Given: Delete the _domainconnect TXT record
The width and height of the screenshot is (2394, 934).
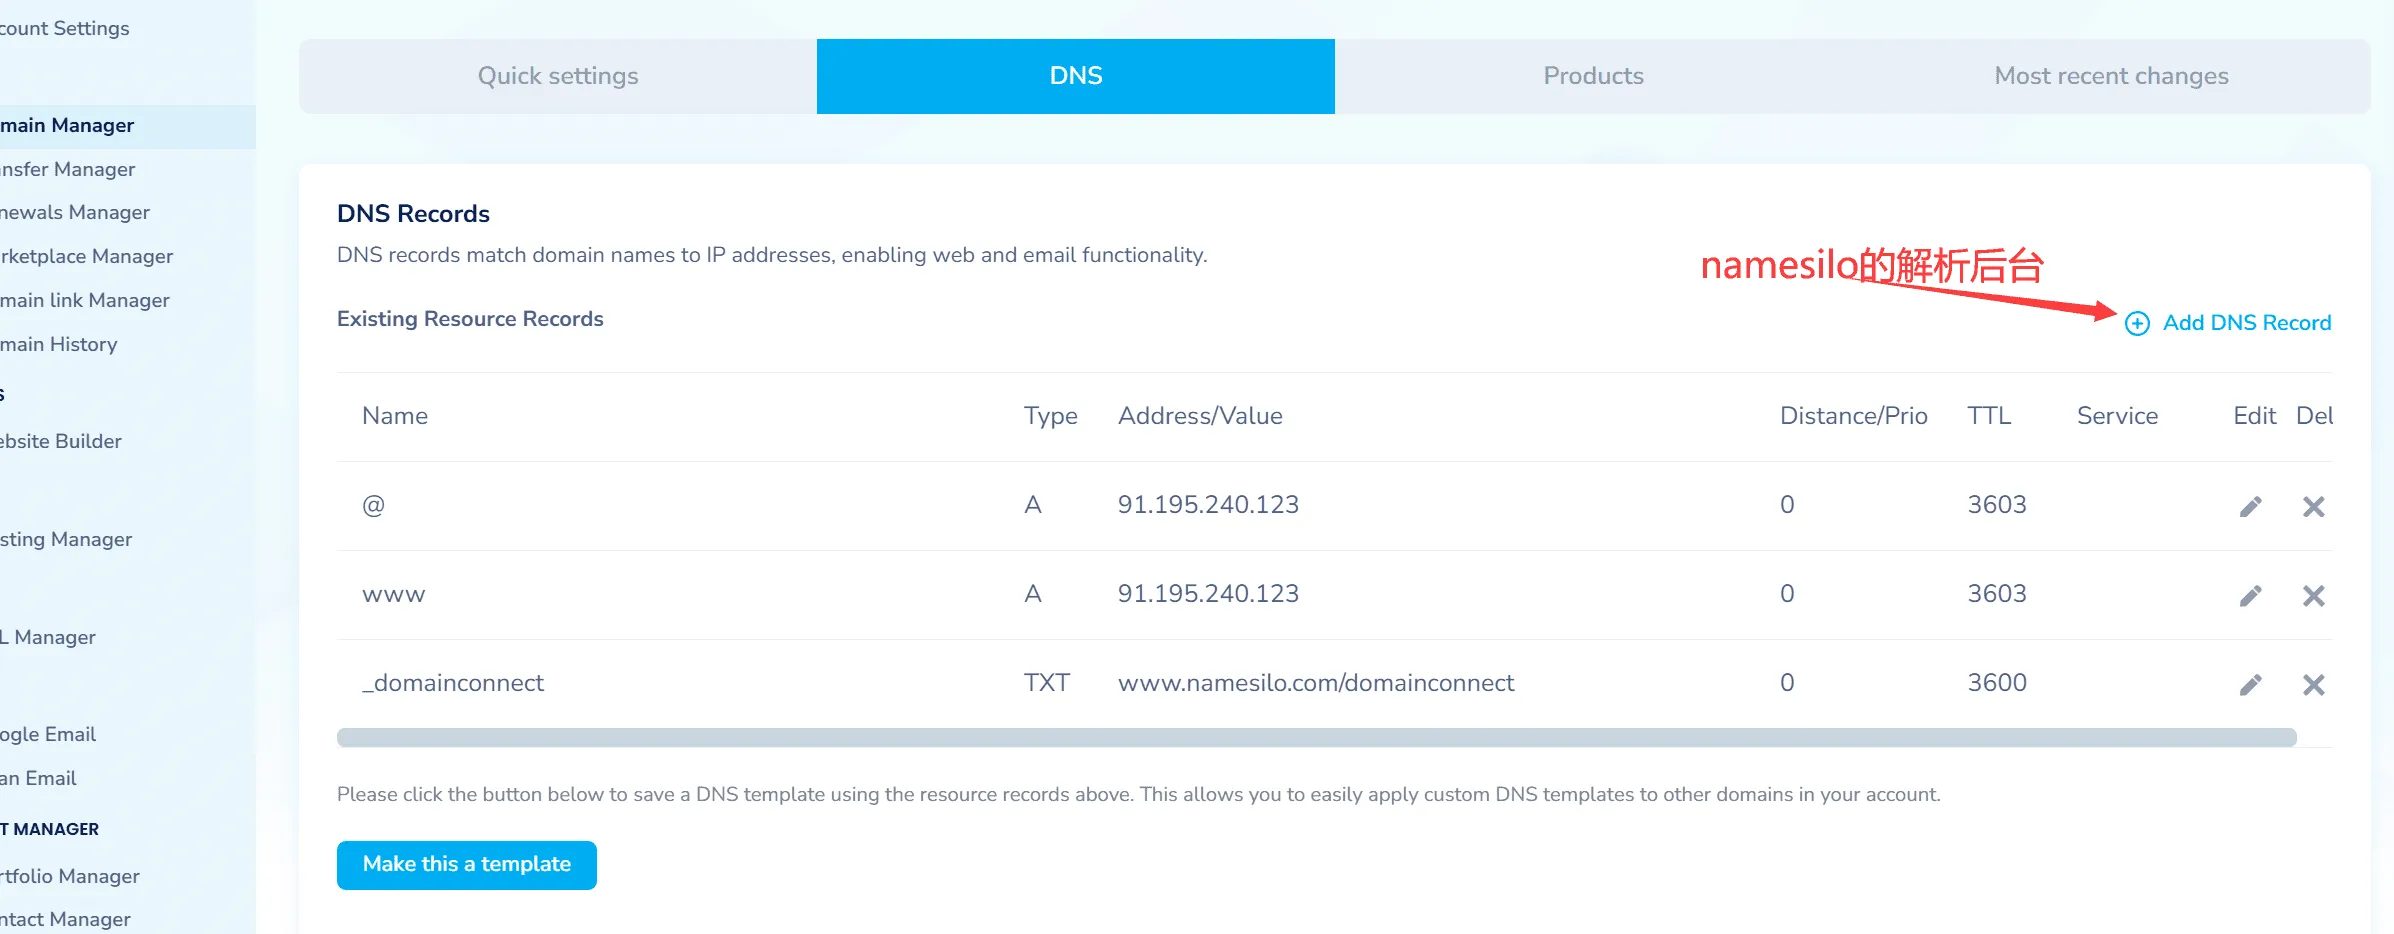Looking at the screenshot, I should 2313,685.
